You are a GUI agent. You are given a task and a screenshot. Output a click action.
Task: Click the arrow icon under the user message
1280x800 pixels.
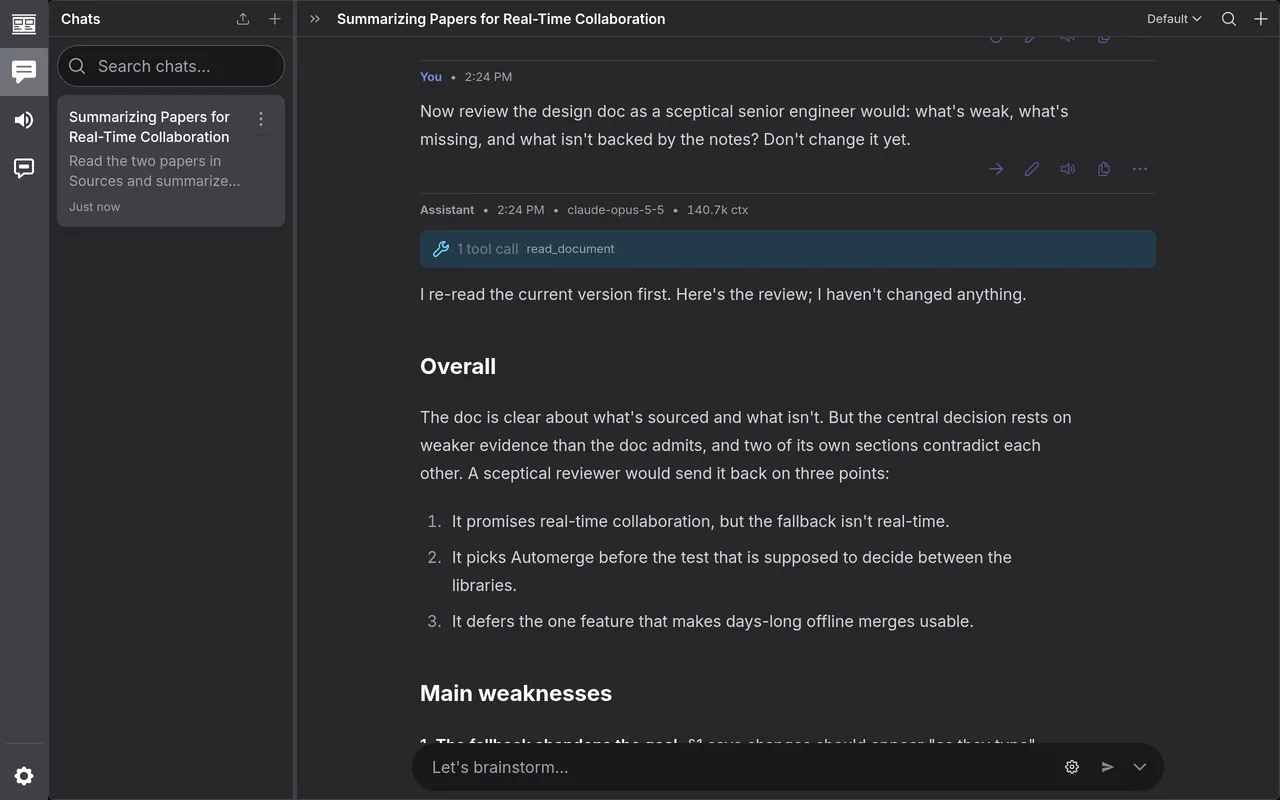click(996, 169)
